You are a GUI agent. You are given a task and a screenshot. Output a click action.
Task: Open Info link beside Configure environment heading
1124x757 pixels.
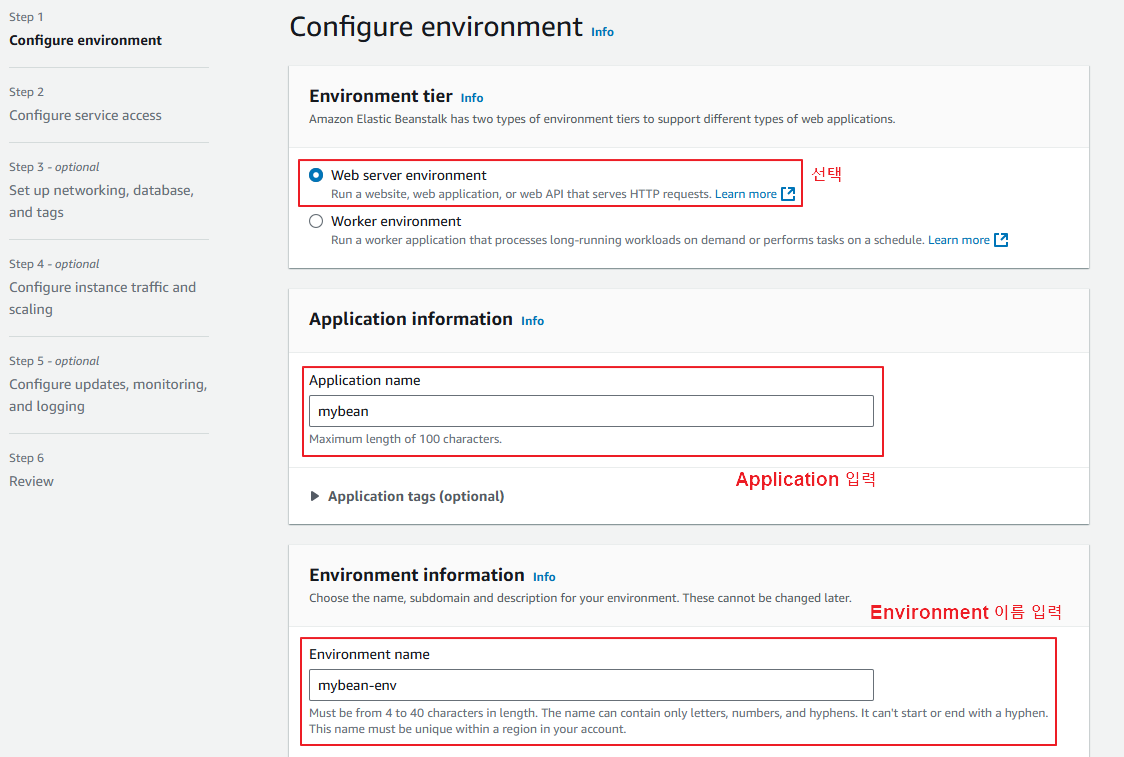coord(602,32)
